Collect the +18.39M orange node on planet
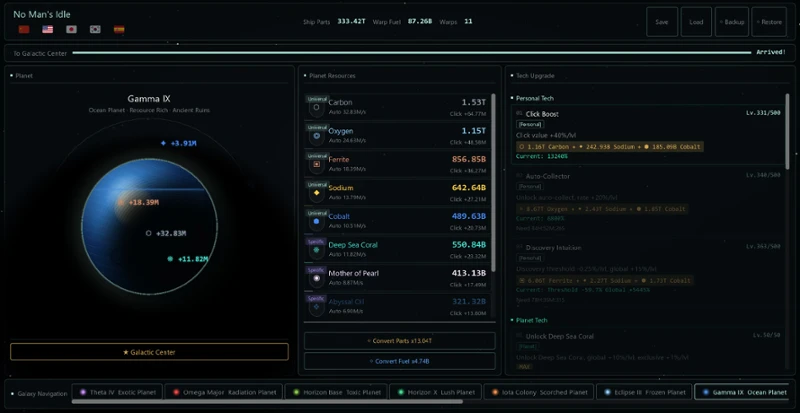 pos(139,203)
